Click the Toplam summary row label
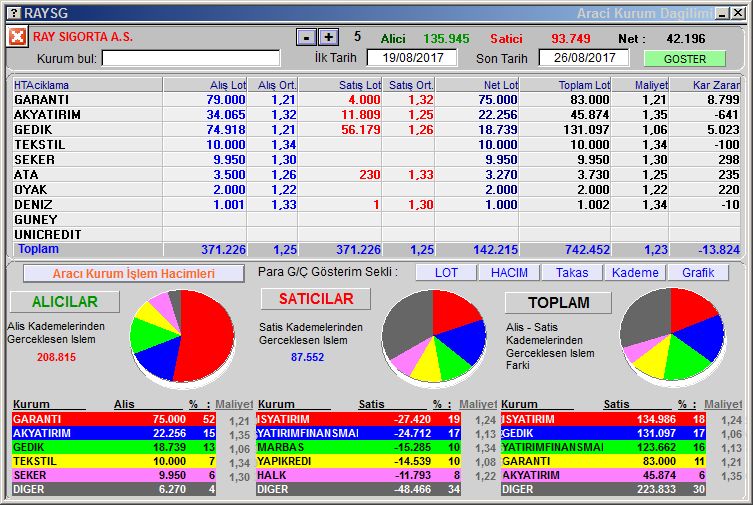The image size is (753, 505). tap(38, 249)
